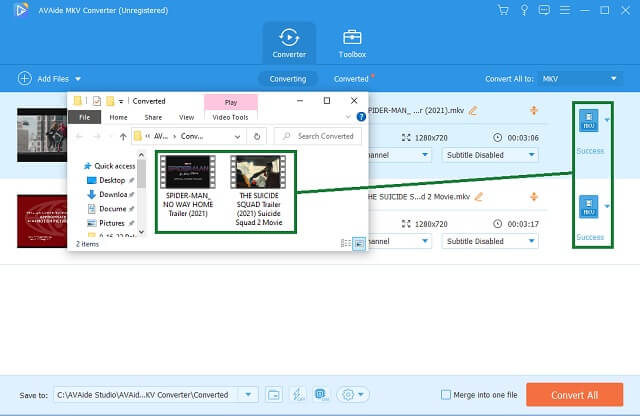
Task: Click quick access properties icon in Explorer title bar
Action: [97, 101]
